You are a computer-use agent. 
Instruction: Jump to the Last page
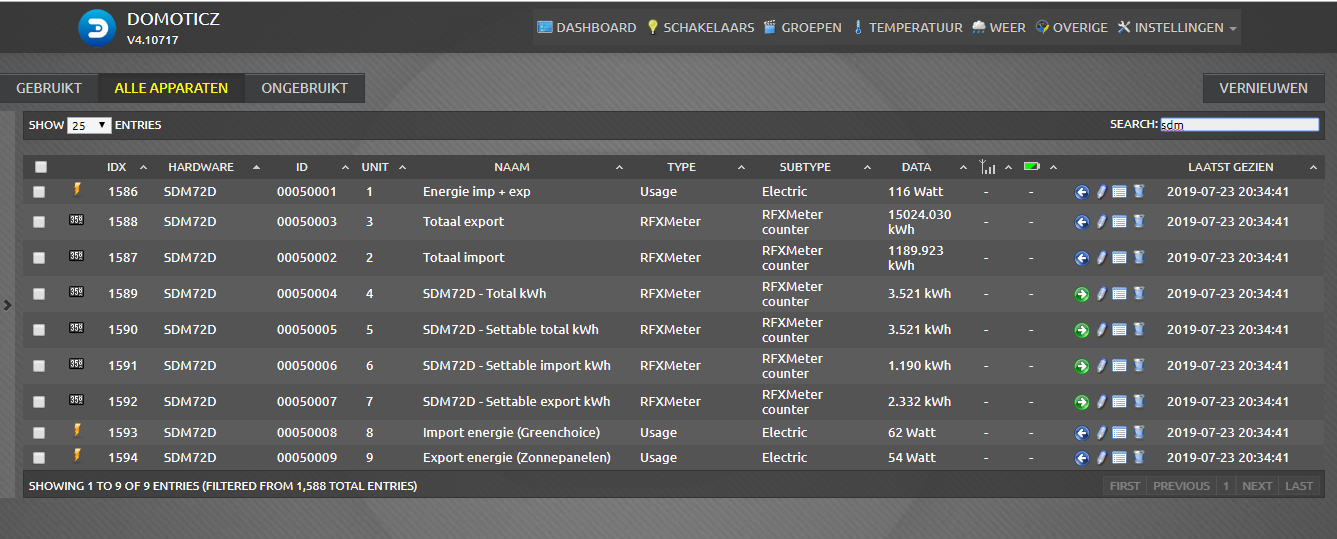point(1299,486)
